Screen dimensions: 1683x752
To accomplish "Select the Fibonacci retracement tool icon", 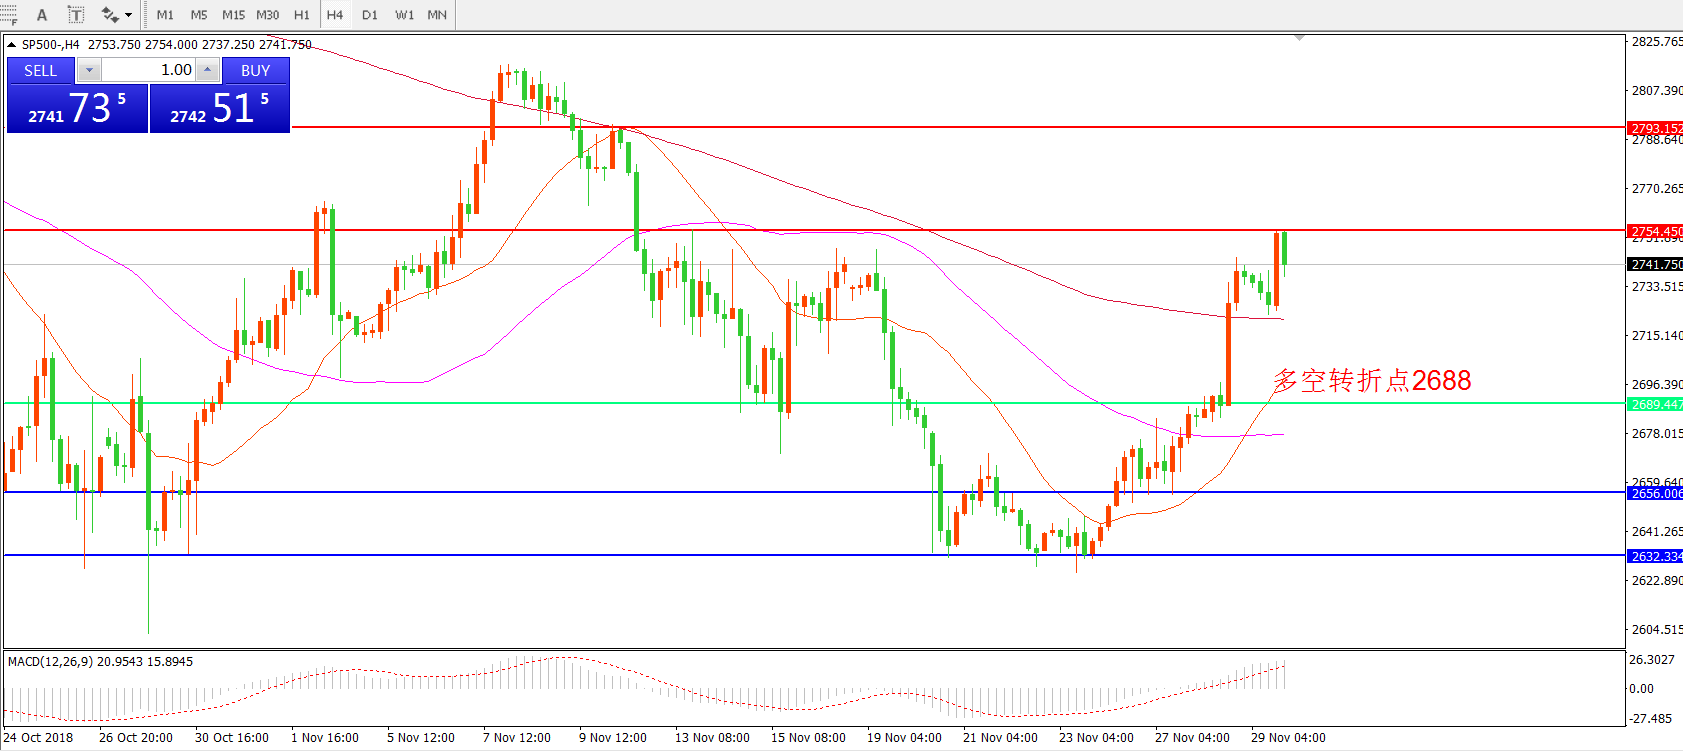I will tap(8, 14).
